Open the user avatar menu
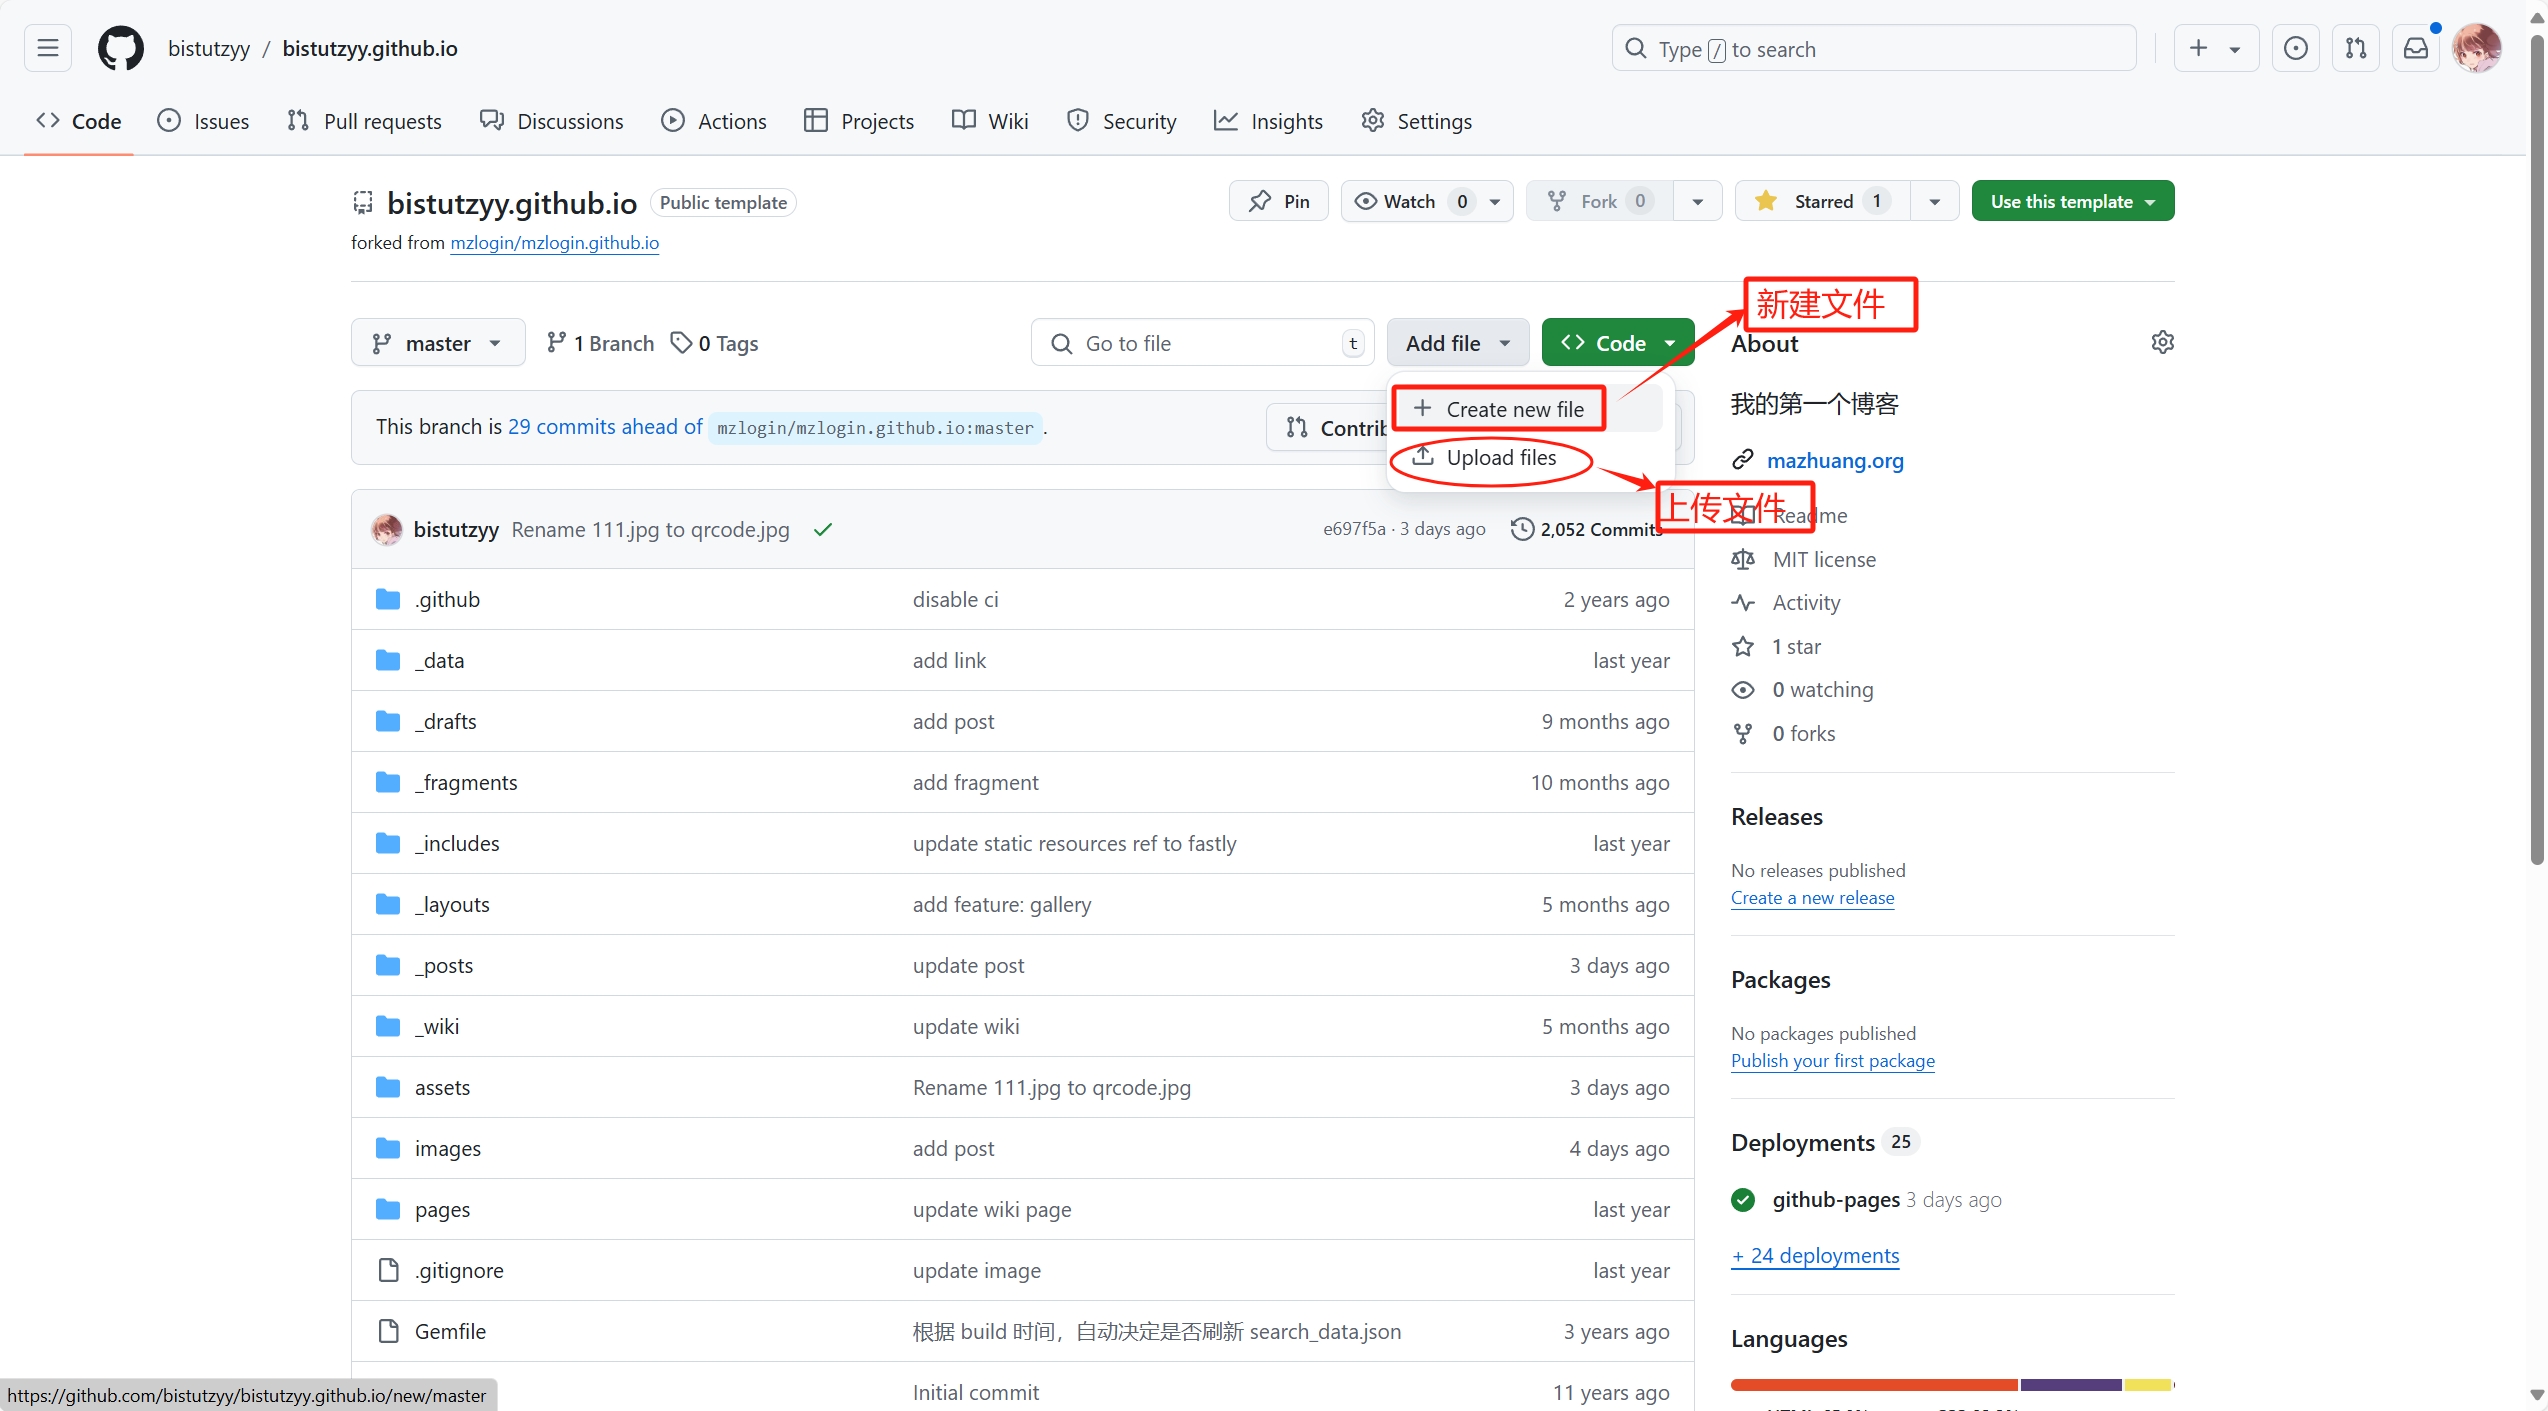The image size is (2548, 1411). click(x=2477, y=48)
